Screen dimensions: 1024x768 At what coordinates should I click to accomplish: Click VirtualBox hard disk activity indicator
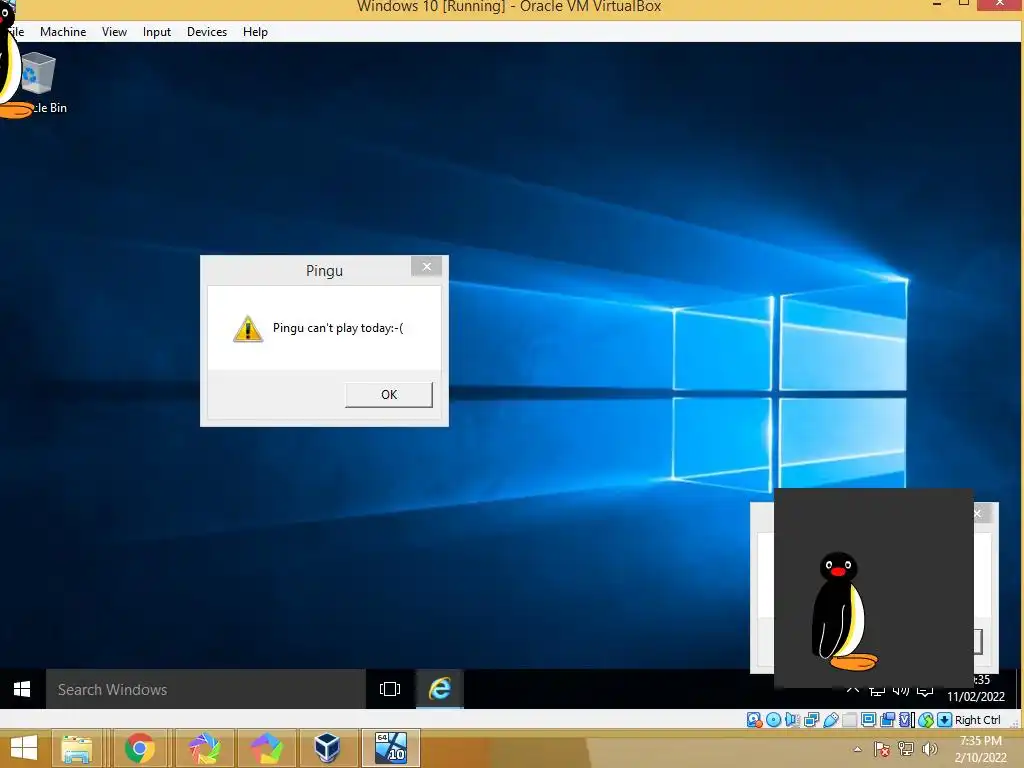point(754,720)
